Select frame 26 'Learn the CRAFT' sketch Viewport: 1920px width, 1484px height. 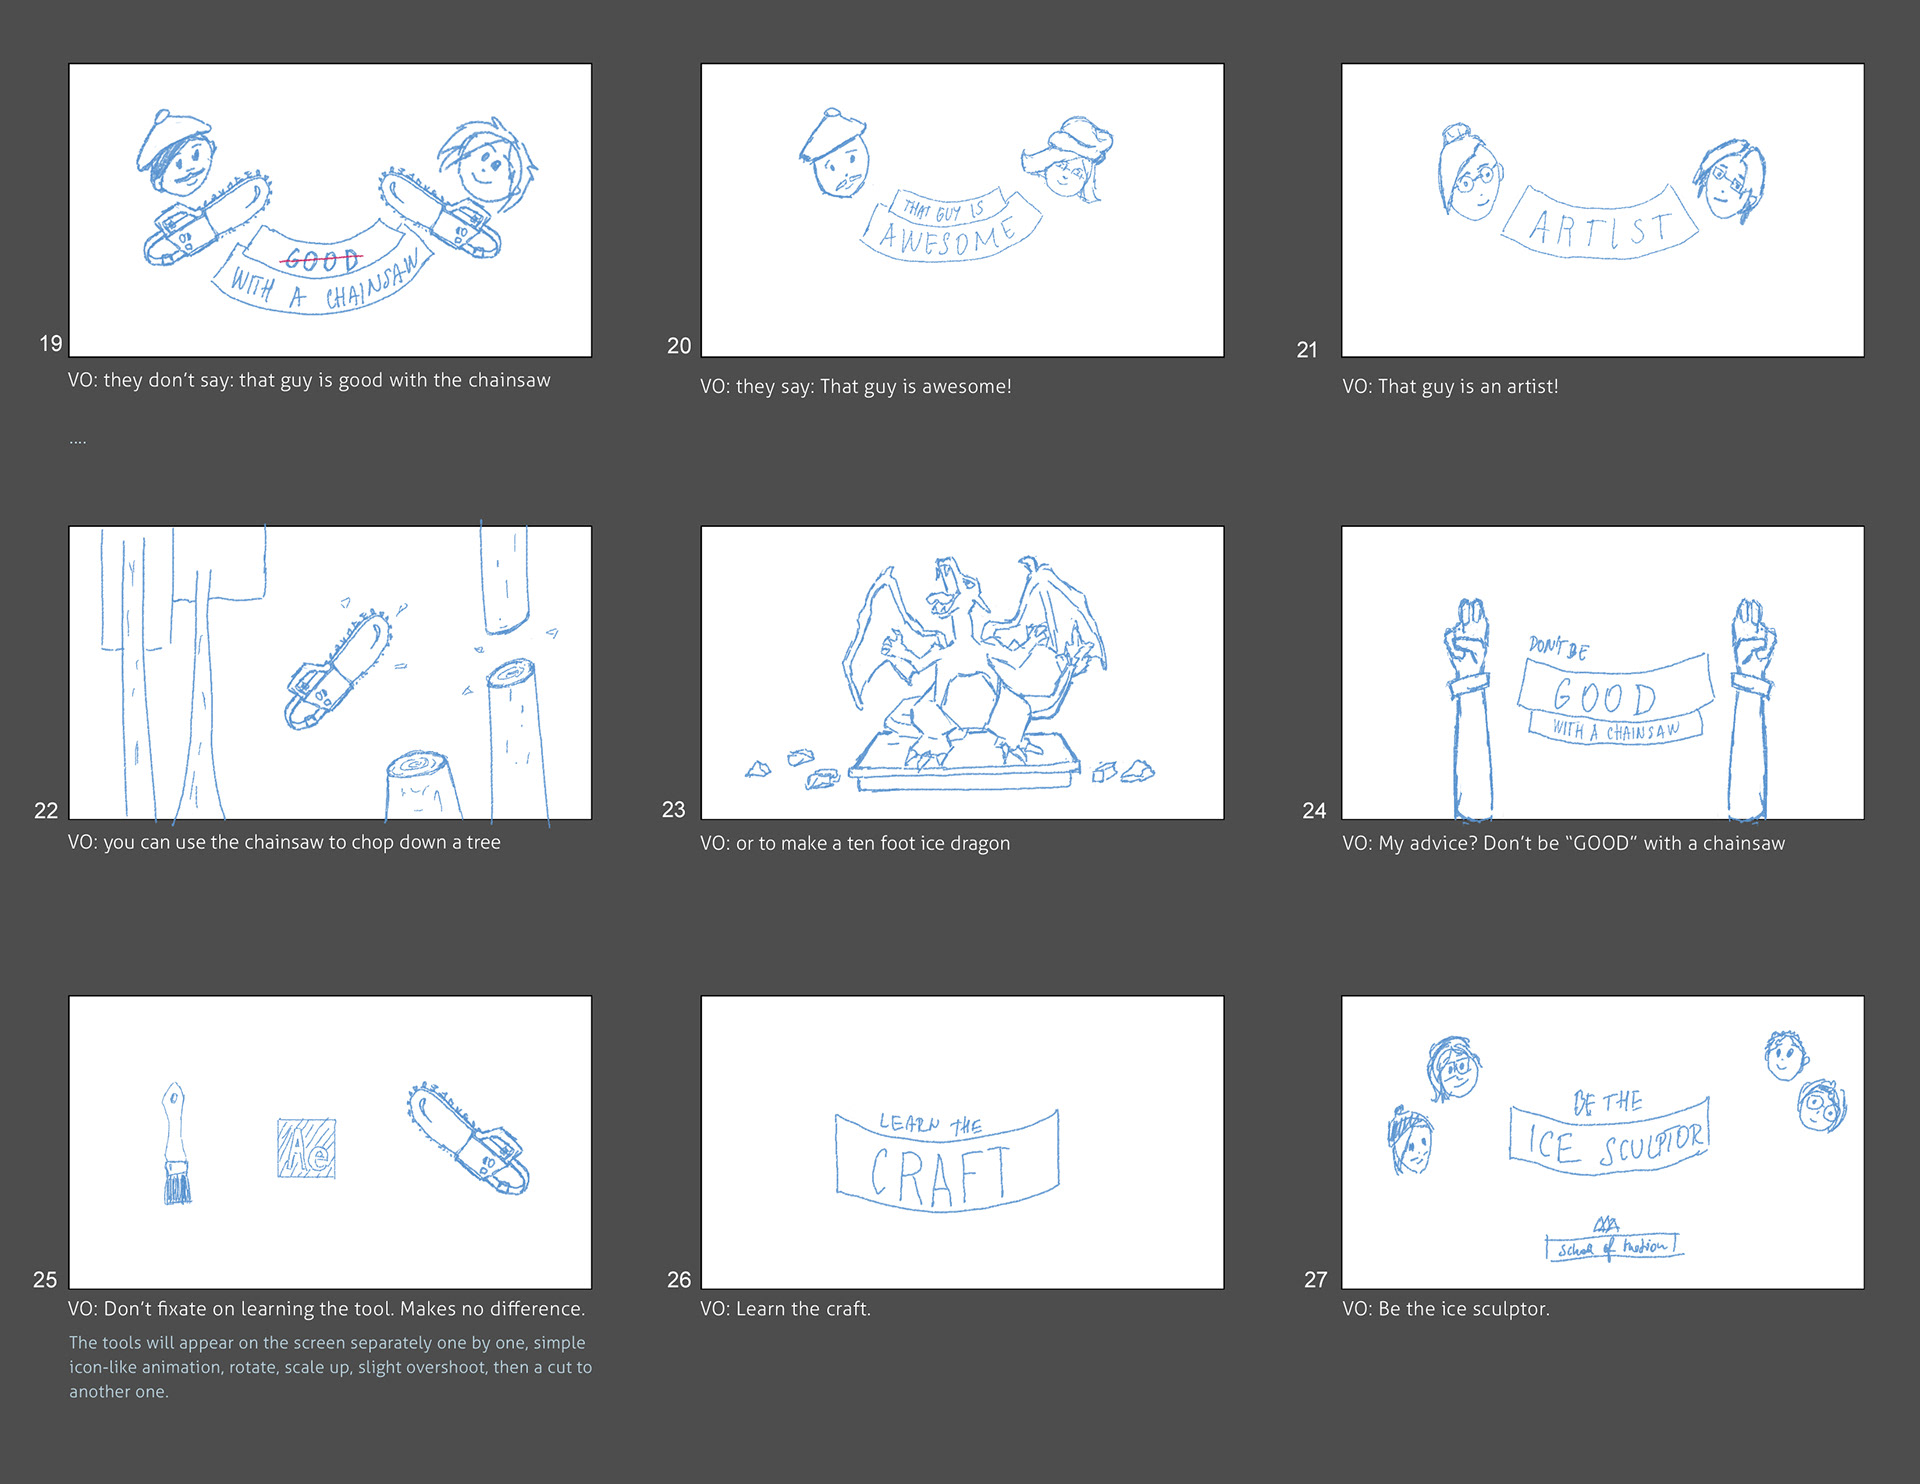(x=962, y=1142)
